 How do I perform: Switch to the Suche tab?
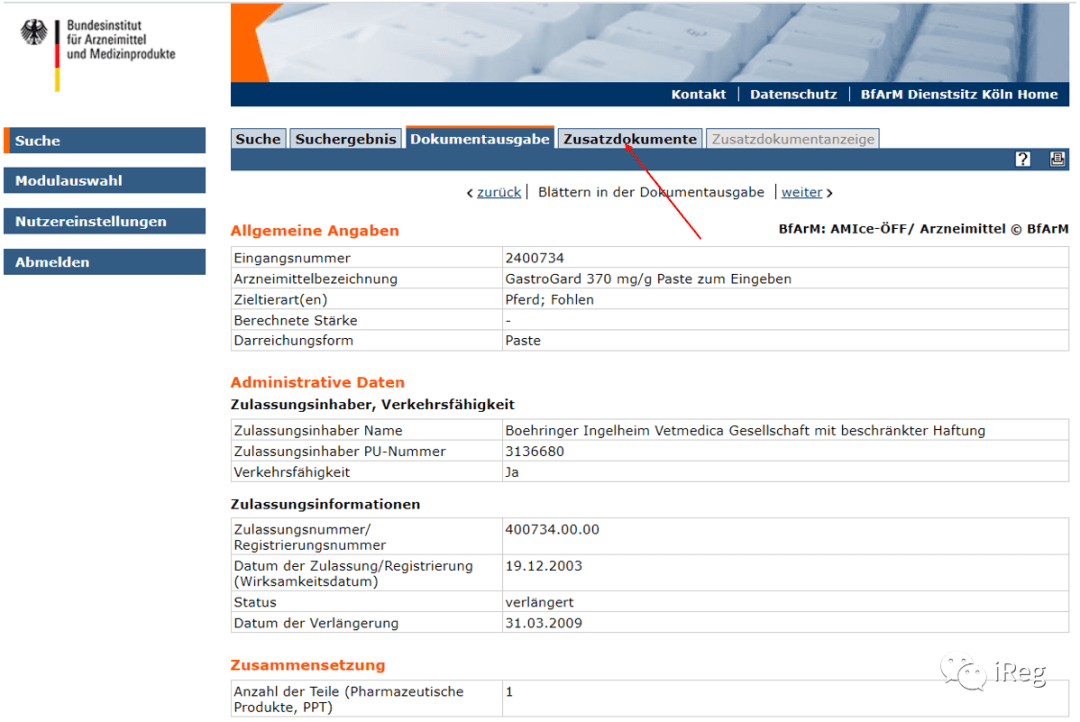[258, 139]
